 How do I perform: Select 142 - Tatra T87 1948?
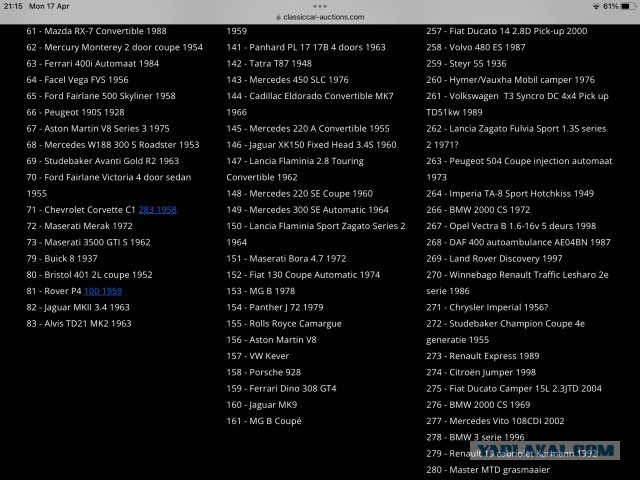tap(269, 64)
